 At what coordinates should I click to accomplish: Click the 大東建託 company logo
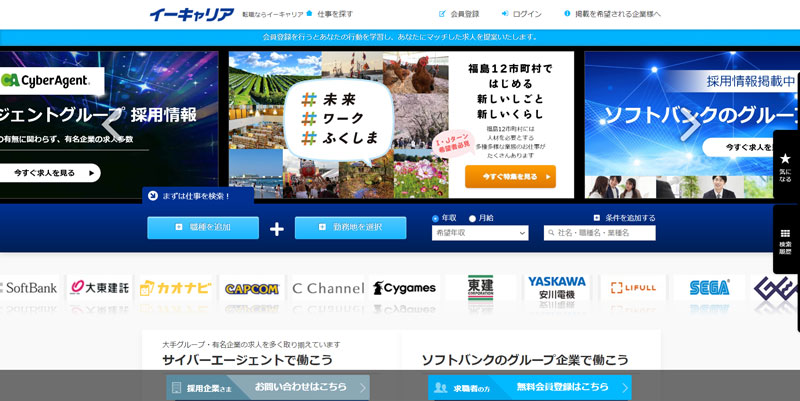pyautogui.click(x=99, y=288)
